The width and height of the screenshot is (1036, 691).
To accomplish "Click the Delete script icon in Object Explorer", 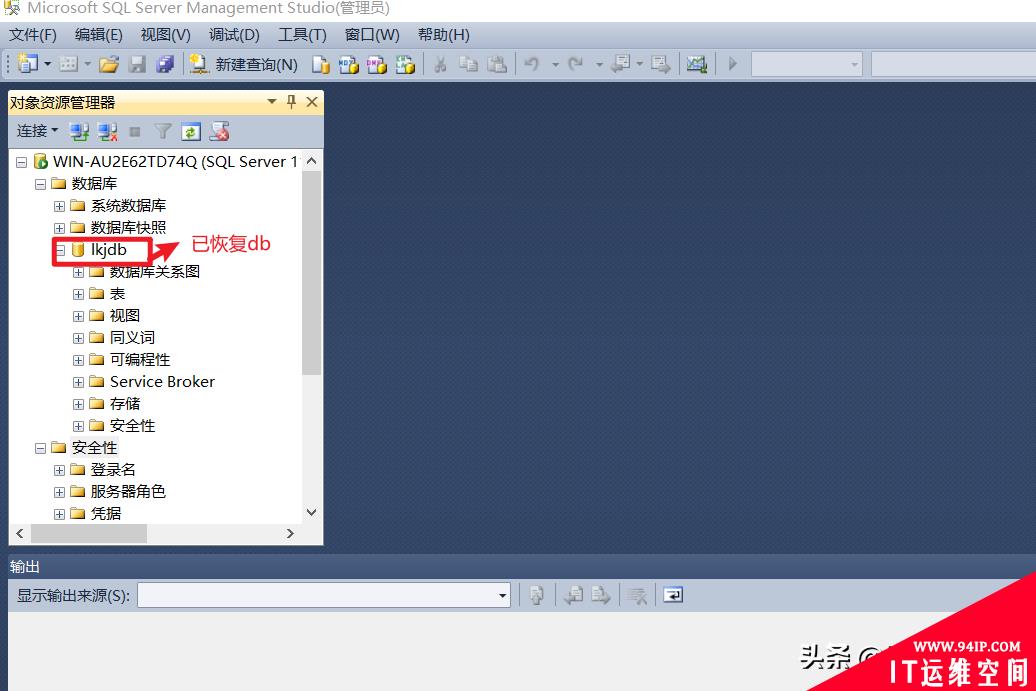I will [219, 132].
